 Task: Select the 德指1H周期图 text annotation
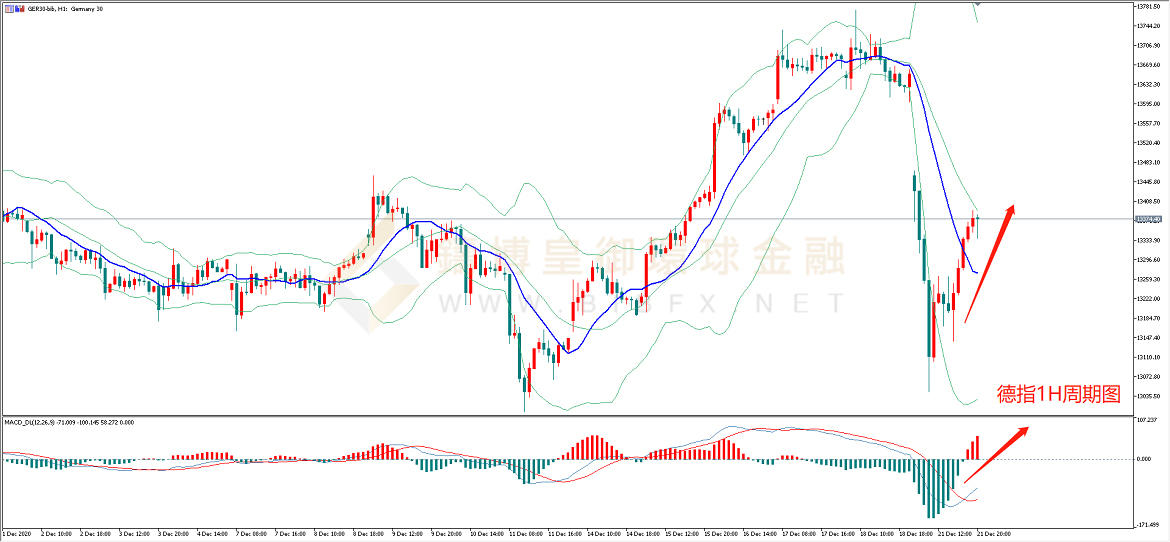(1059, 394)
